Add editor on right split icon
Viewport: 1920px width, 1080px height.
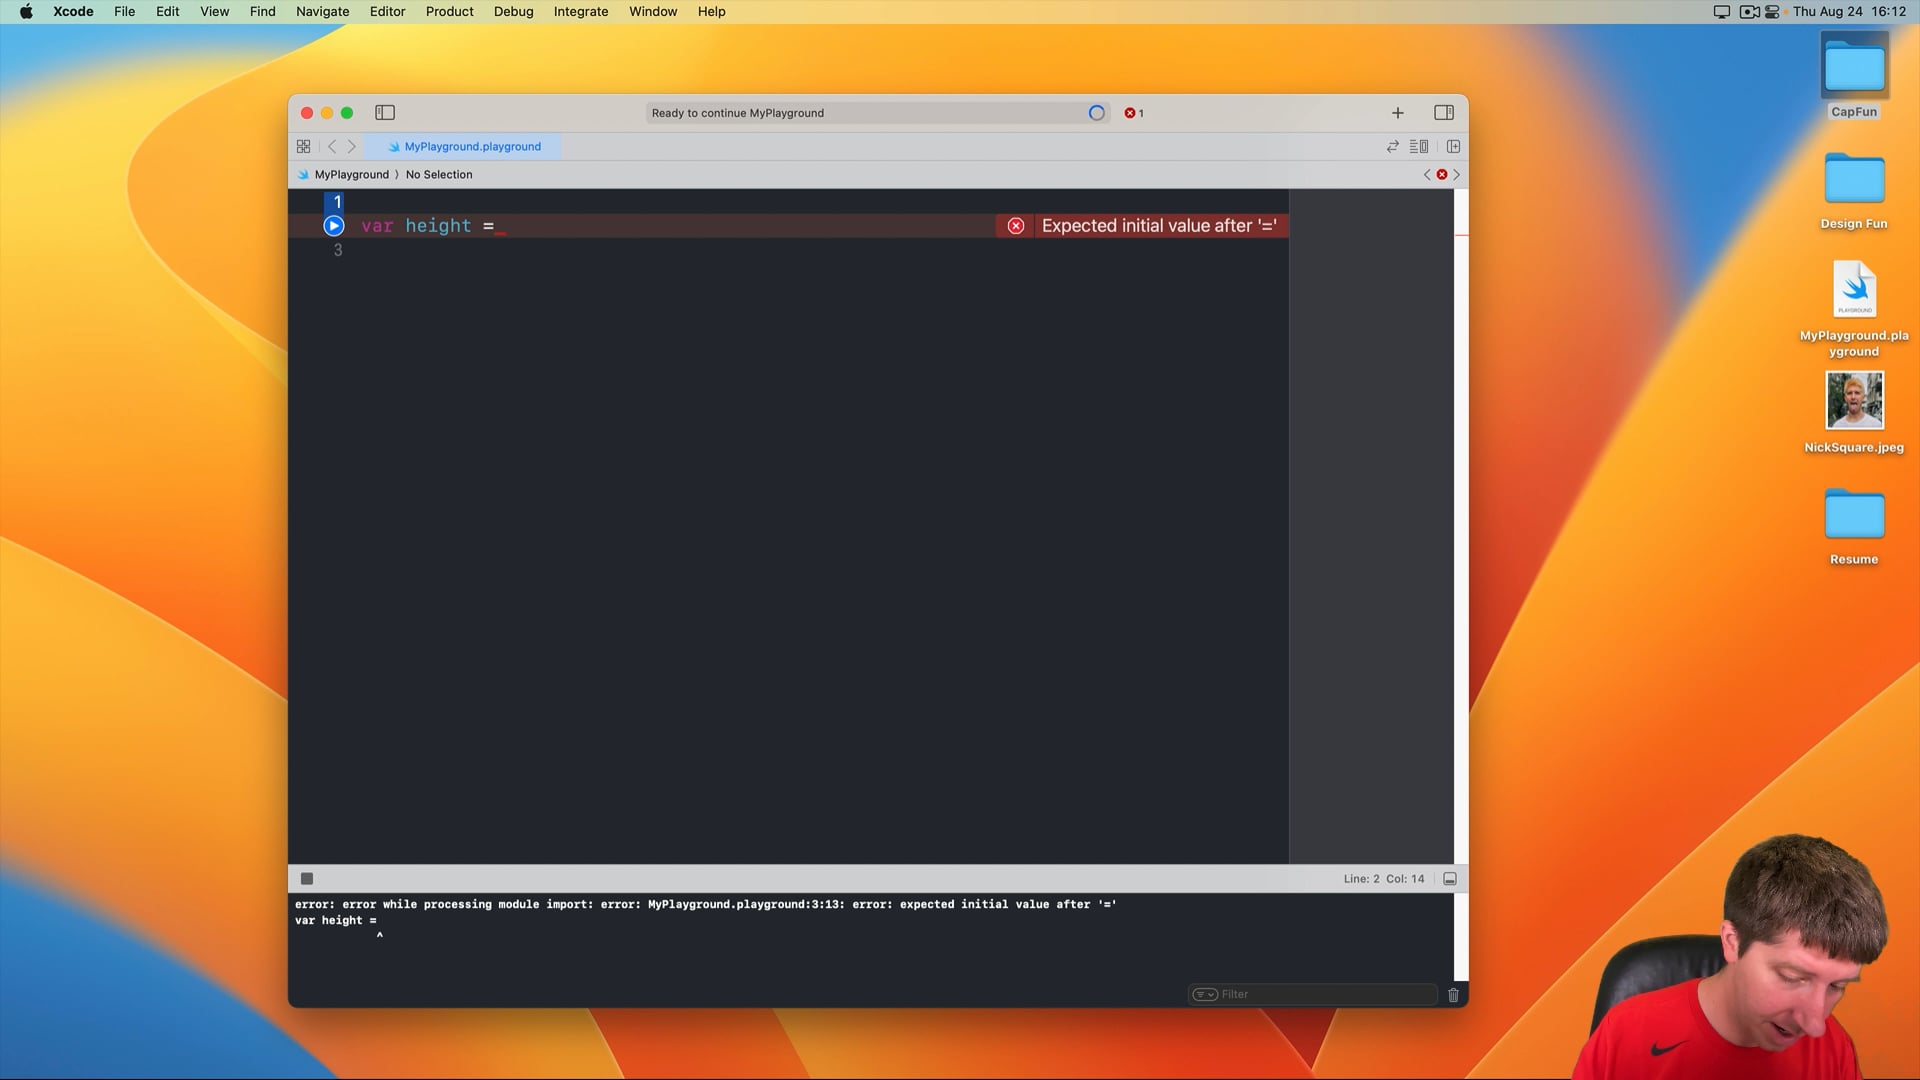coord(1453,146)
